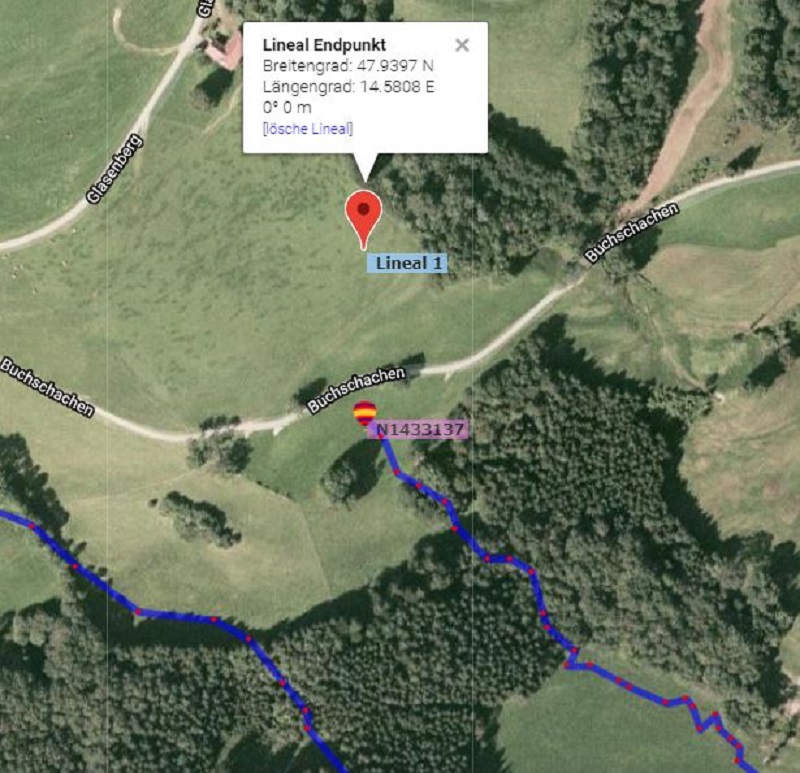Click the Längengrad 14.5808 E line

[348, 87]
